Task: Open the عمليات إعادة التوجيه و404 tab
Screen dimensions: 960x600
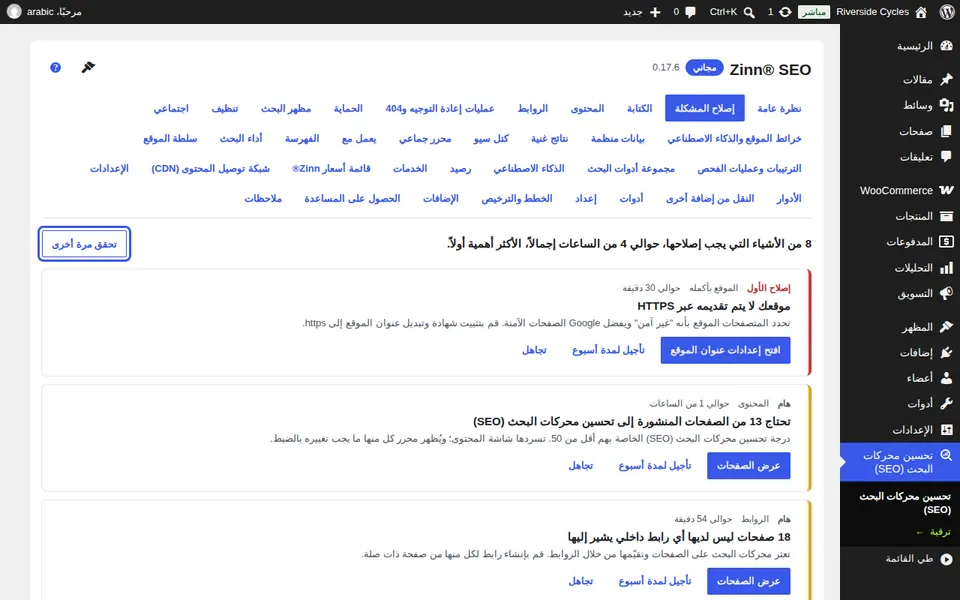Action: (440, 108)
